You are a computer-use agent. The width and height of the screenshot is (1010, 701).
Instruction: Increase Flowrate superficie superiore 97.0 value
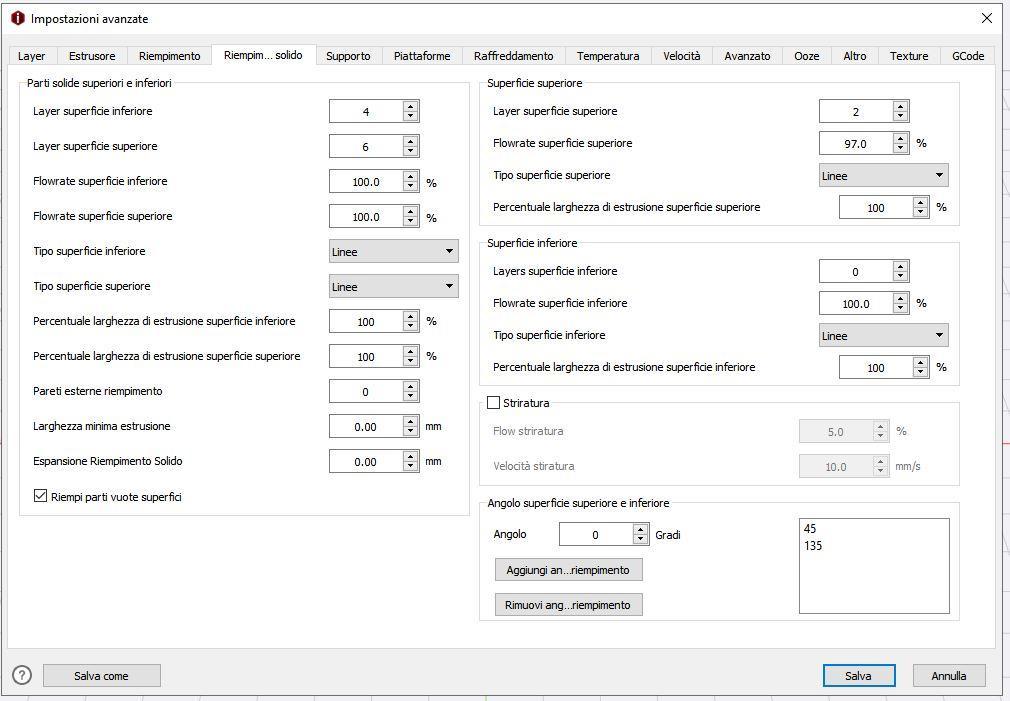(x=900, y=138)
